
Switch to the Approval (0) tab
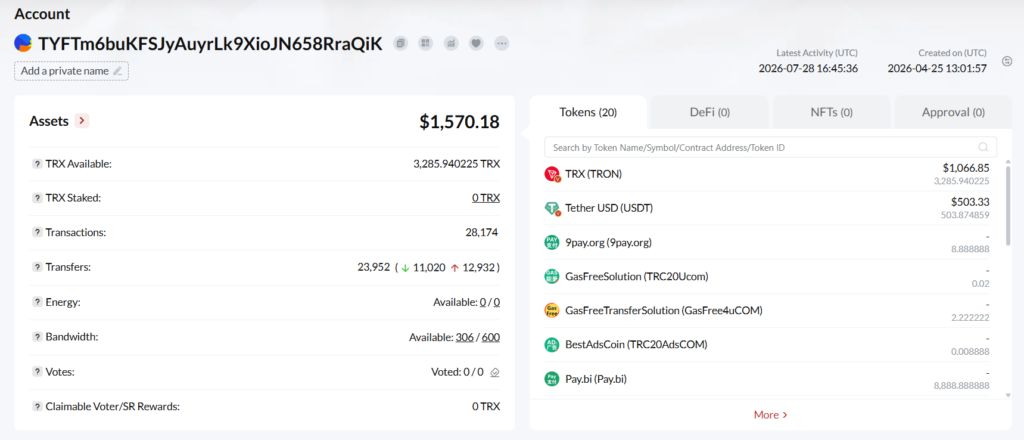953,112
